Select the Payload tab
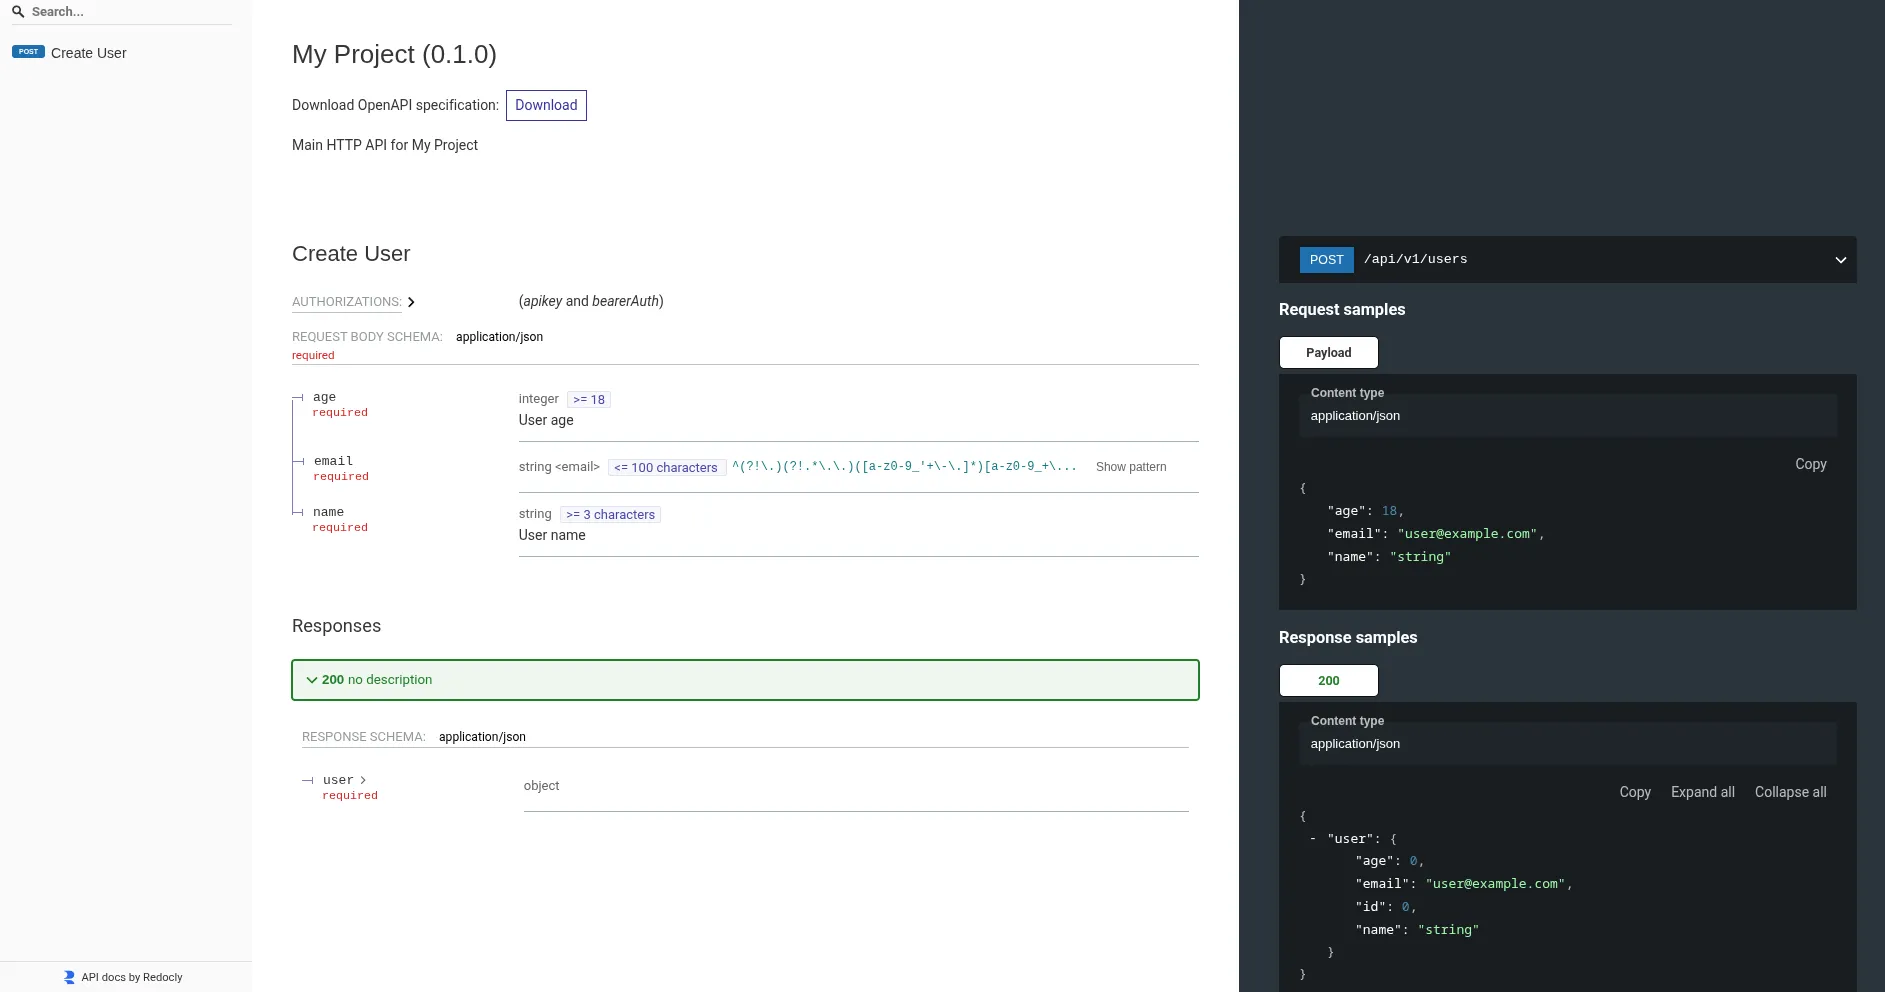 pos(1328,353)
